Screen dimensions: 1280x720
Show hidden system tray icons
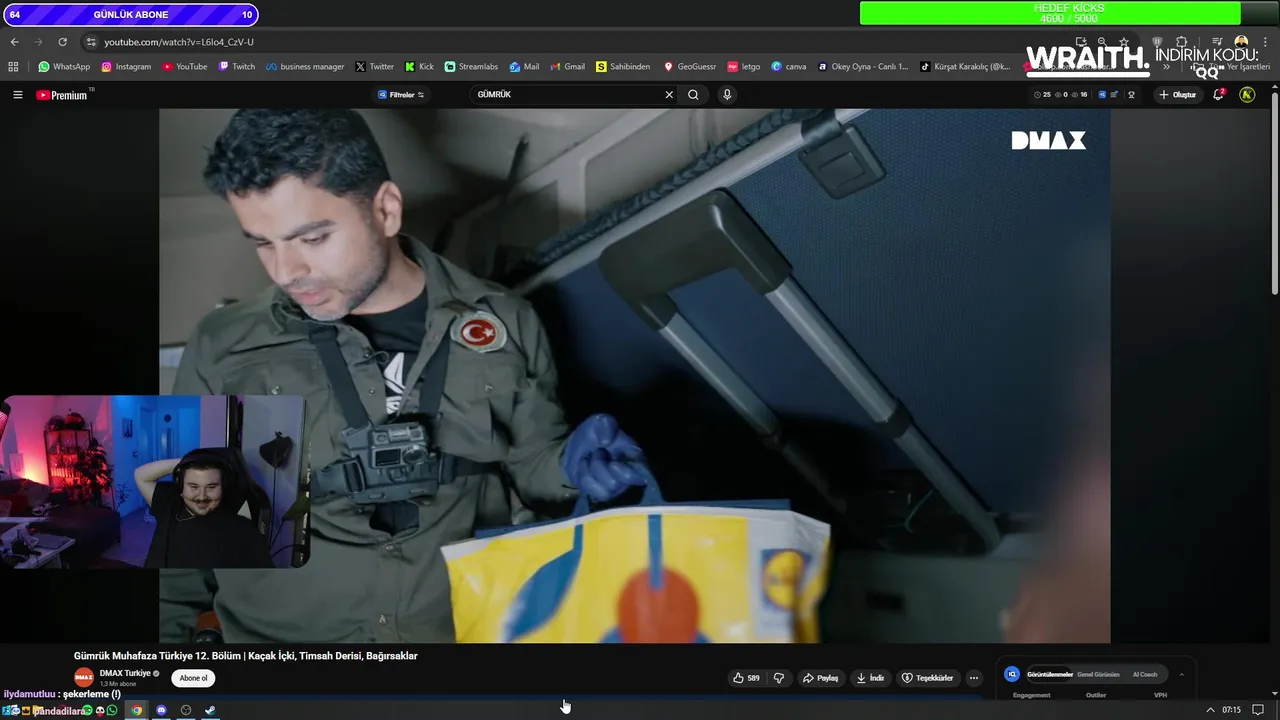[1210, 710]
